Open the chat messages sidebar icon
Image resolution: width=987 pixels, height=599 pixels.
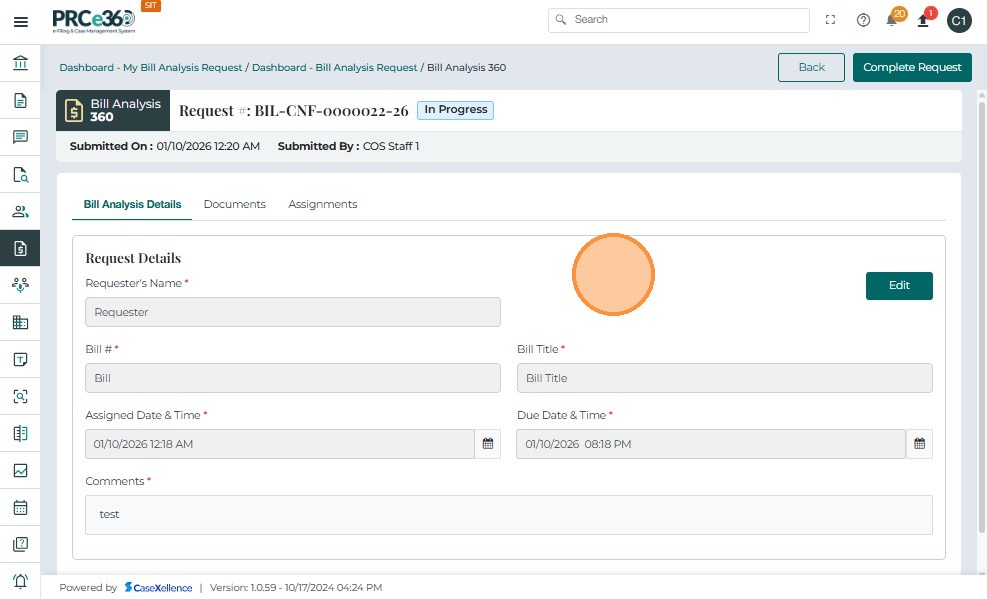(x=20, y=137)
